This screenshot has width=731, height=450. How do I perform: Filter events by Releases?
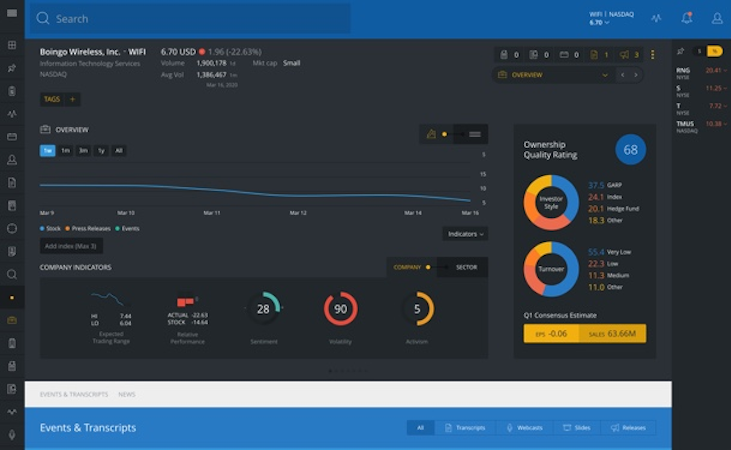[628, 428]
